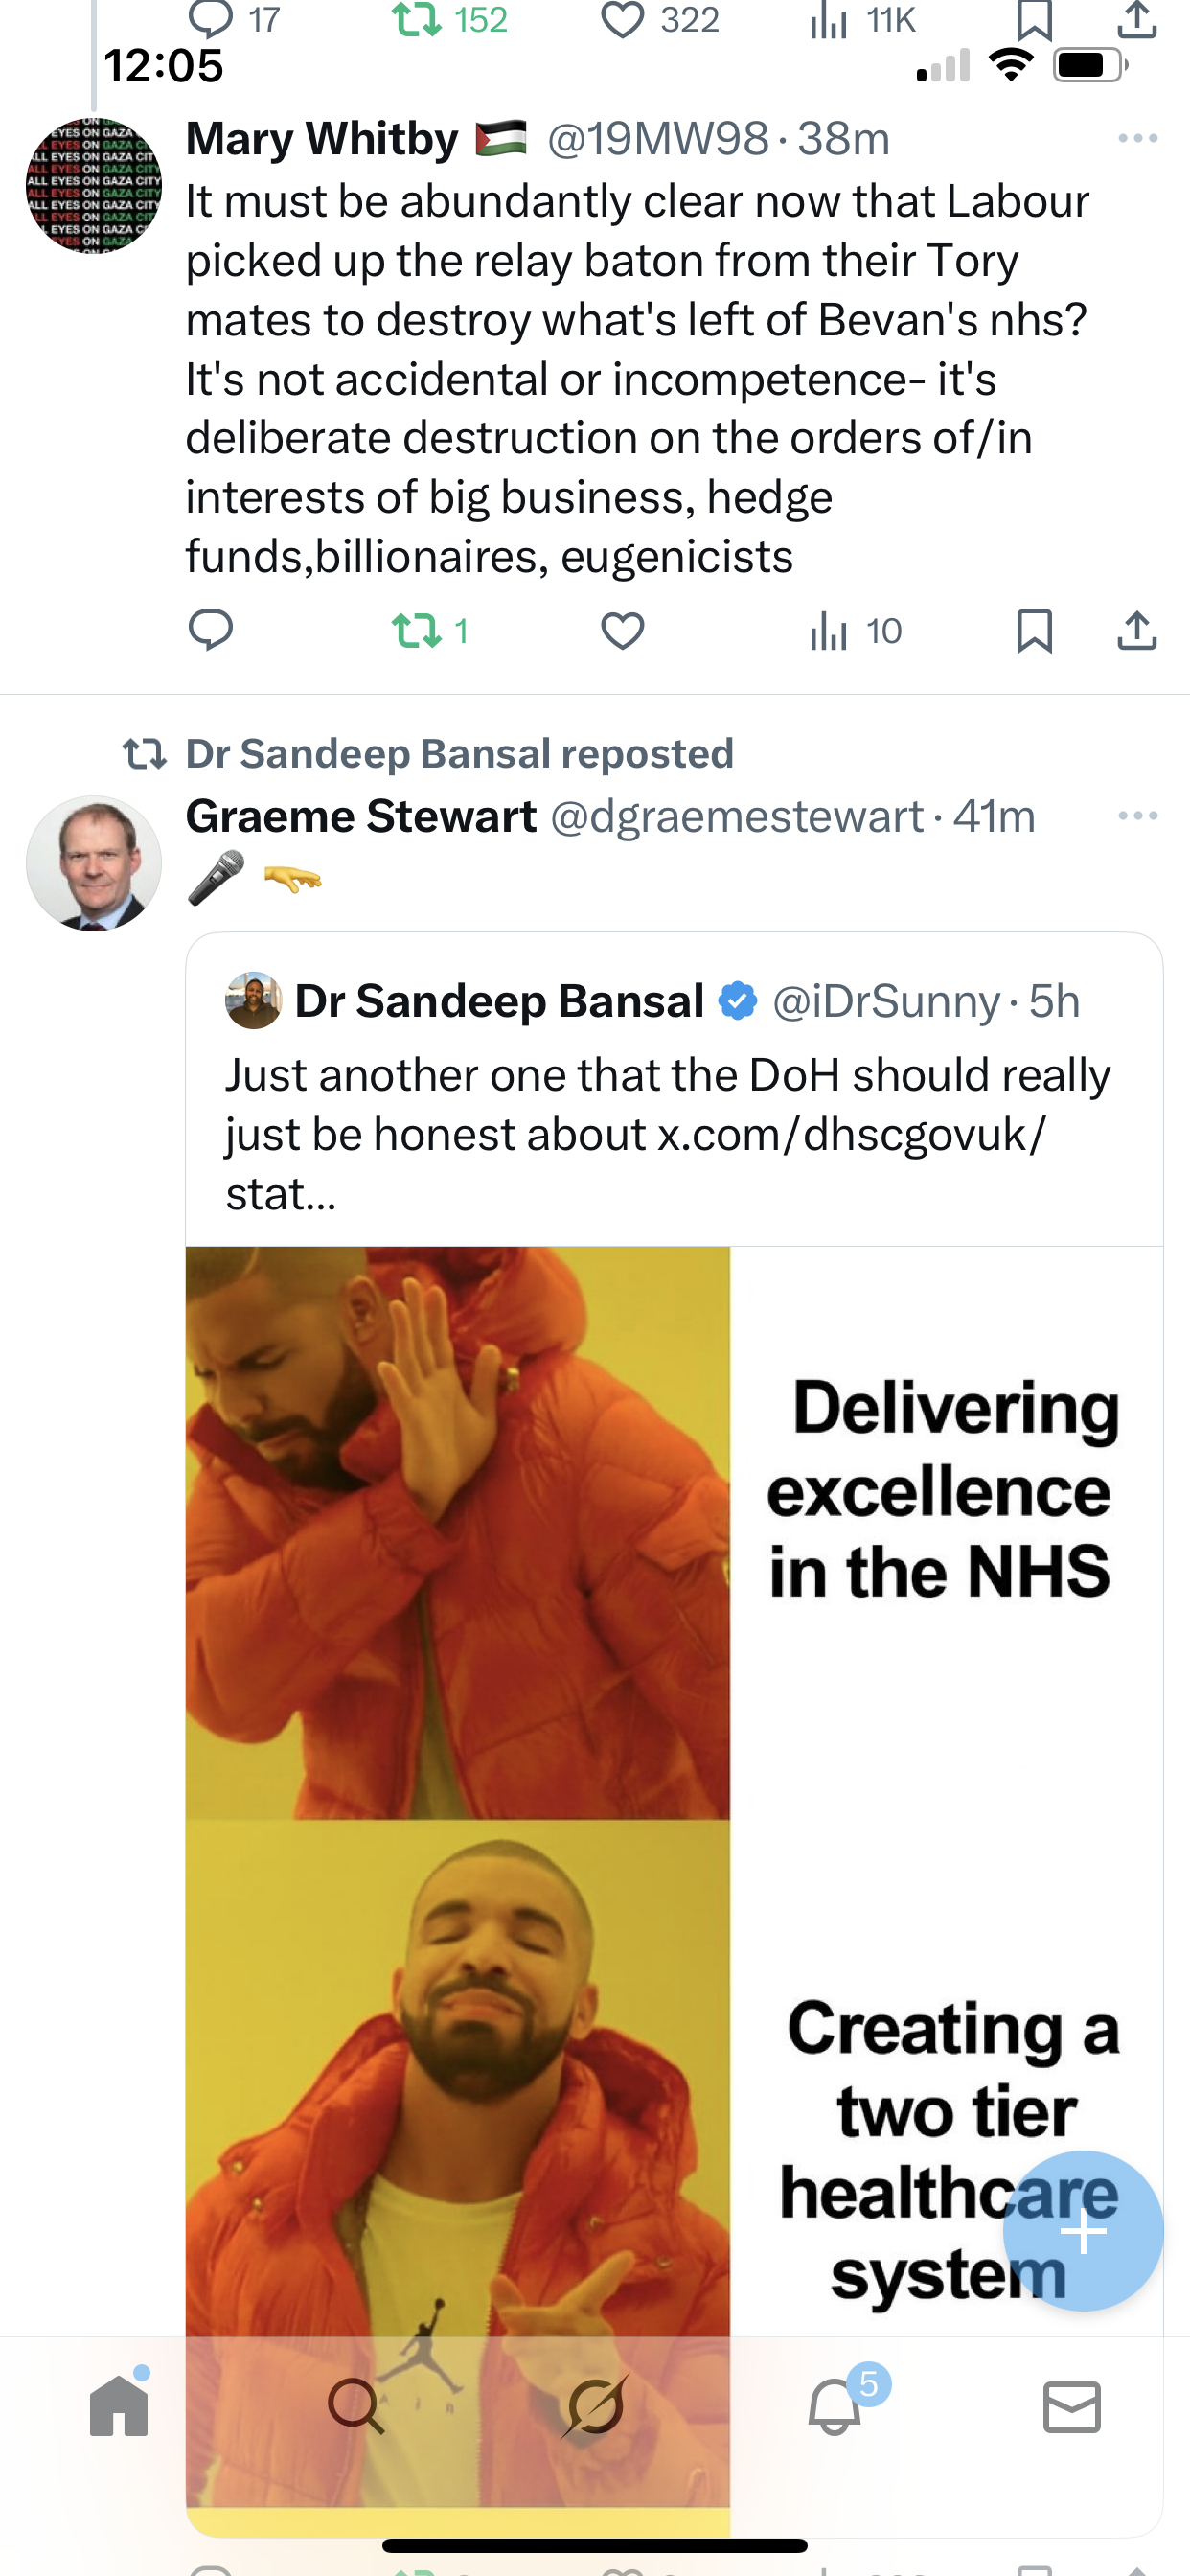Viewport: 1190px width, 2576px height.
Task: Share Mary Whitby's tweet
Action: pyautogui.click(x=1136, y=631)
